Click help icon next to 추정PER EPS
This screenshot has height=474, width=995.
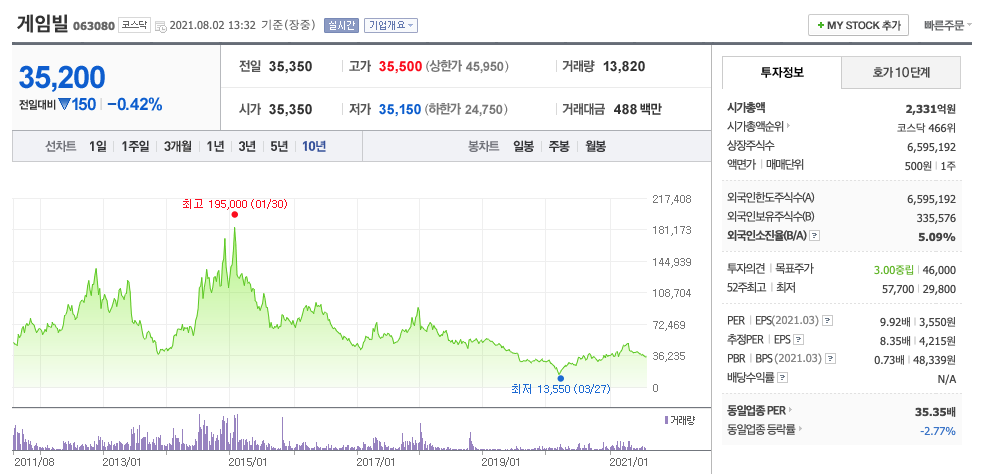[799, 340]
